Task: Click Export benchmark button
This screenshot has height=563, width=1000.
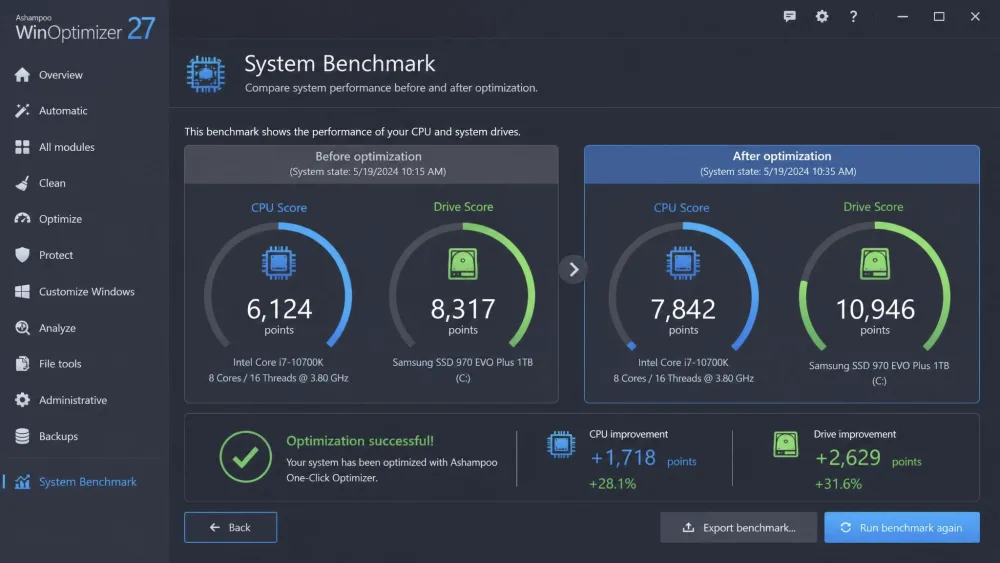Action: pos(739,527)
